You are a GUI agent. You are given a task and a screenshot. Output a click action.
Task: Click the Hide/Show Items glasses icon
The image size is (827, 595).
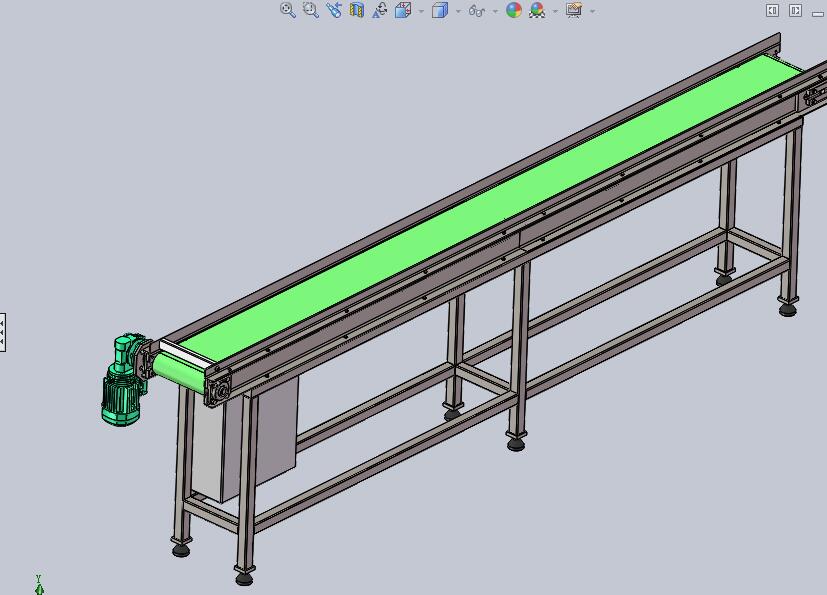(477, 11)
